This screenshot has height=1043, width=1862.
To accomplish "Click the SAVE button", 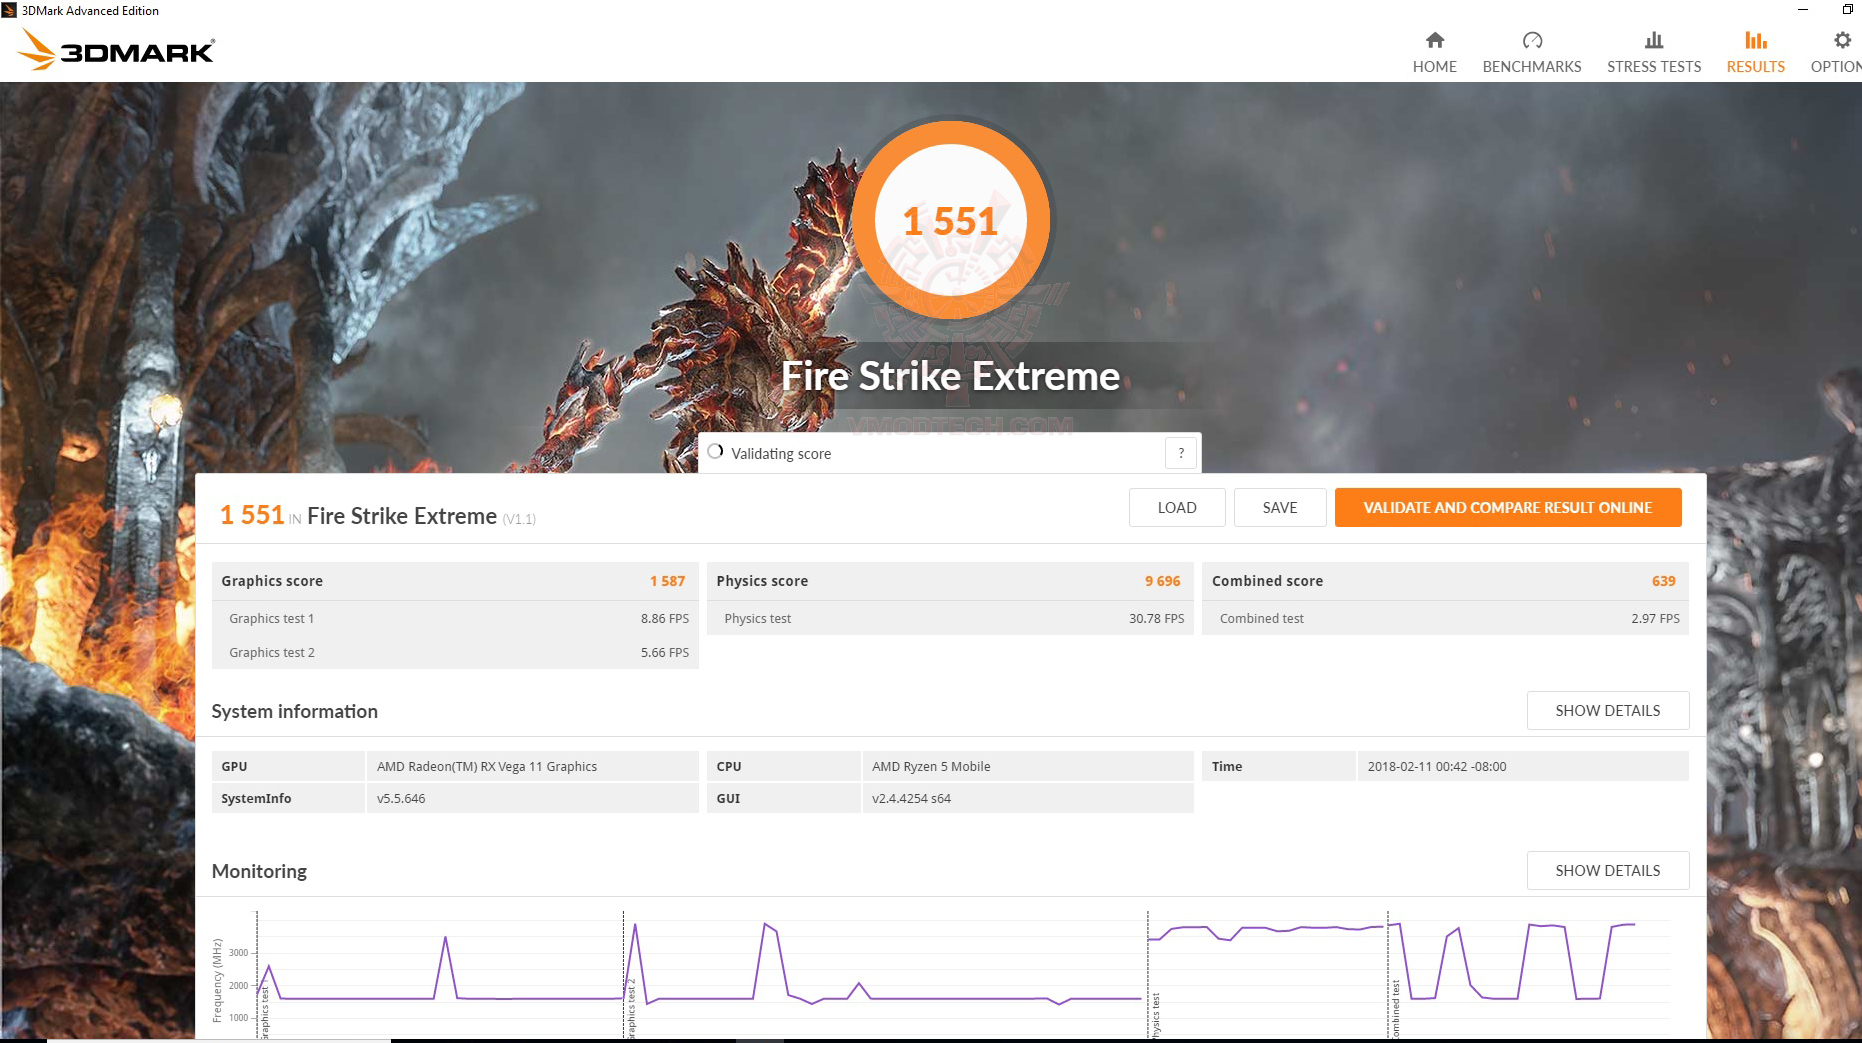I will [1280, 507].
